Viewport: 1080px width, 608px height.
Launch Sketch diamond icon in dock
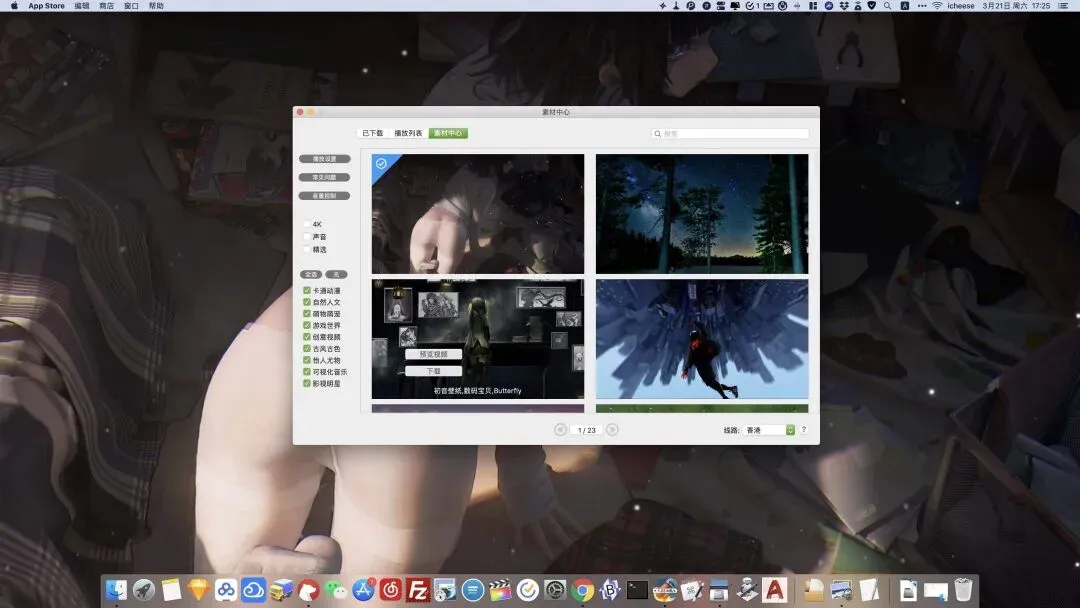[x=198, y=589]
